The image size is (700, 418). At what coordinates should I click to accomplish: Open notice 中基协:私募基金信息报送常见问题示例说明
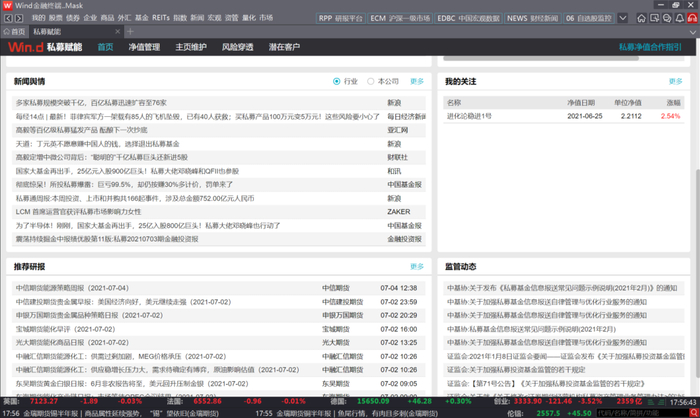531,329
